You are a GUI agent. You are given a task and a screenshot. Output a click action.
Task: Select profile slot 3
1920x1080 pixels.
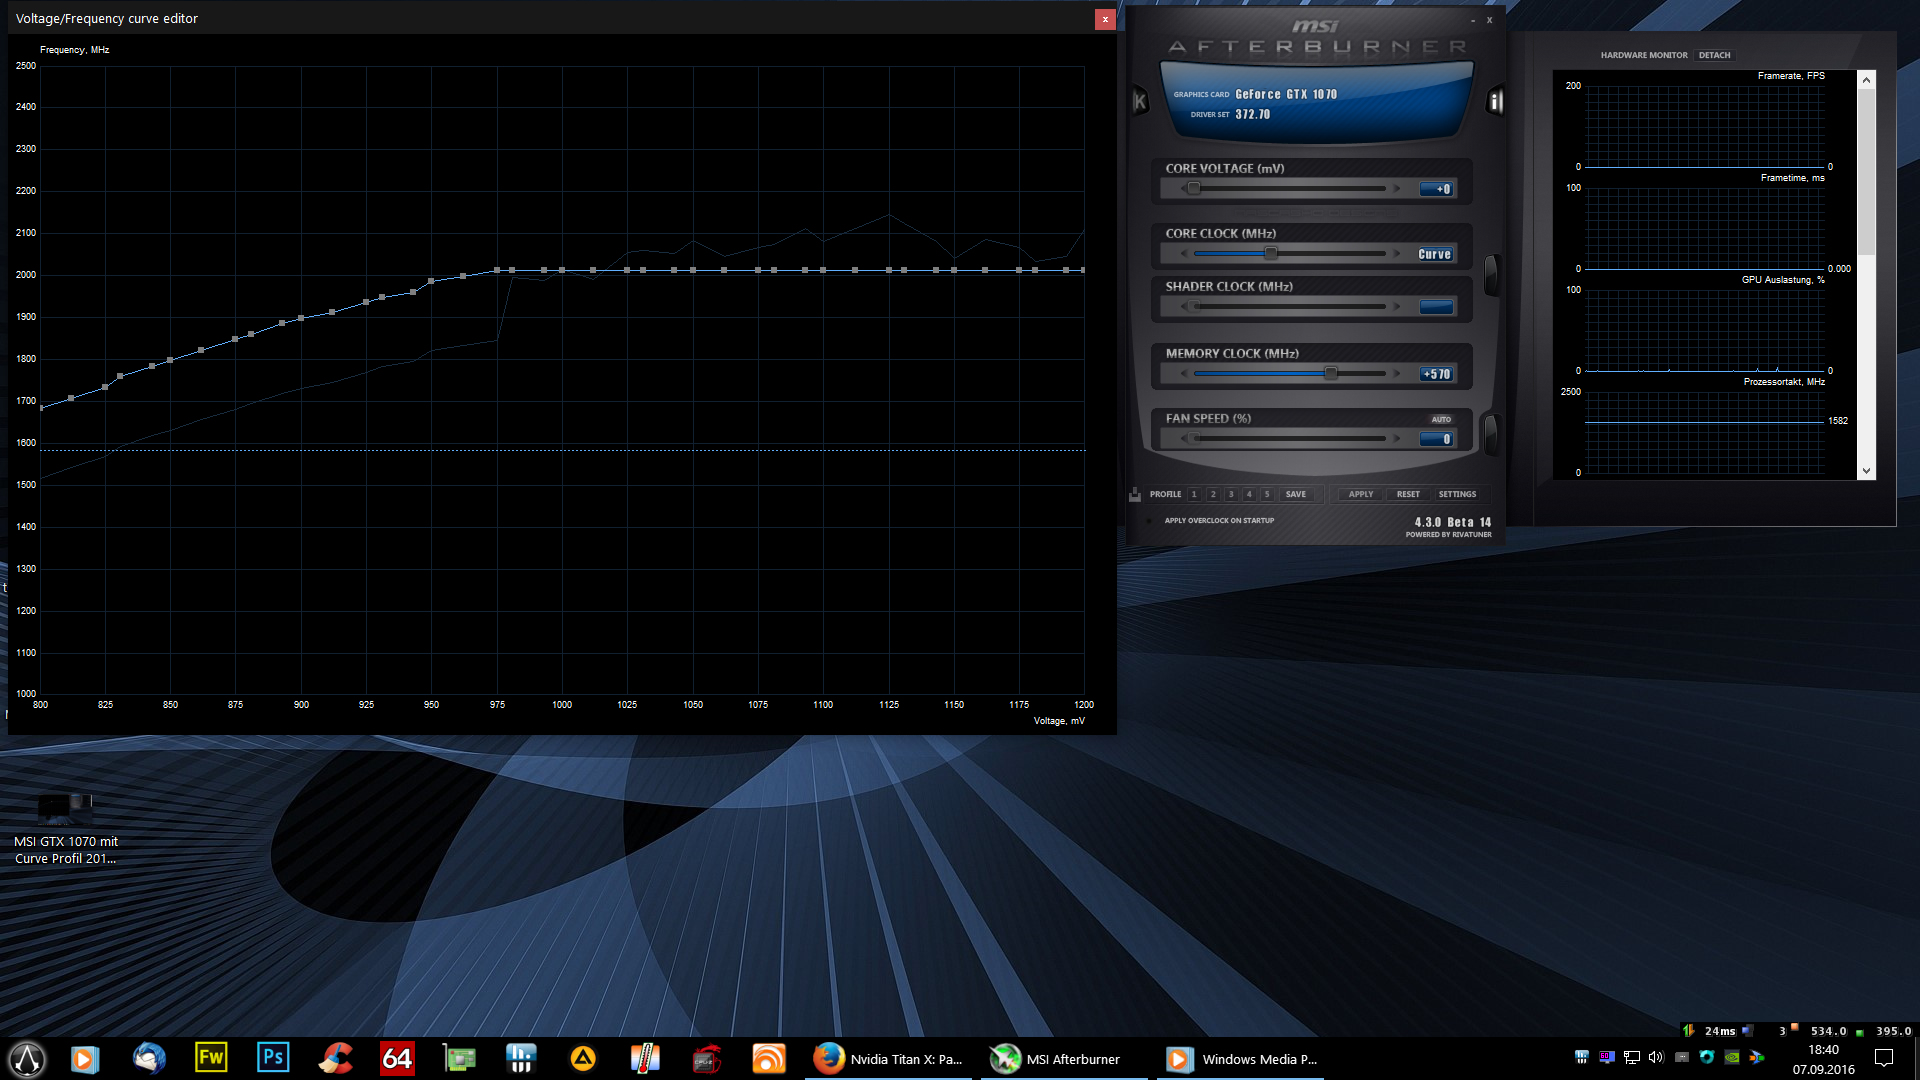[x=1231, y=494]
